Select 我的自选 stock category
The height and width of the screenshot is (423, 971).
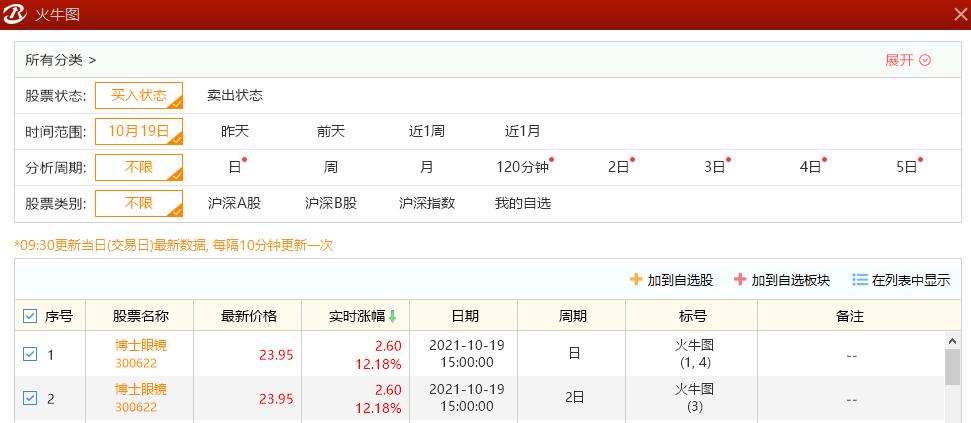522,203
